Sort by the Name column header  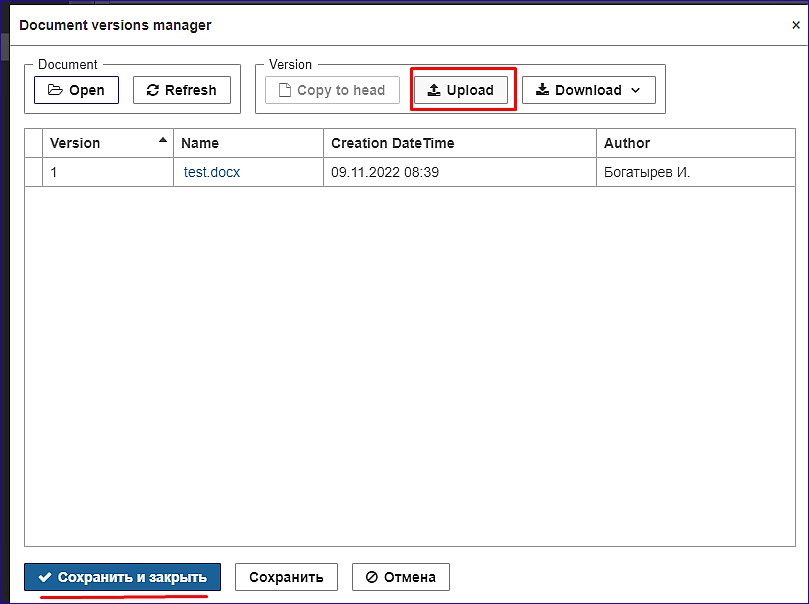[249, 143]
